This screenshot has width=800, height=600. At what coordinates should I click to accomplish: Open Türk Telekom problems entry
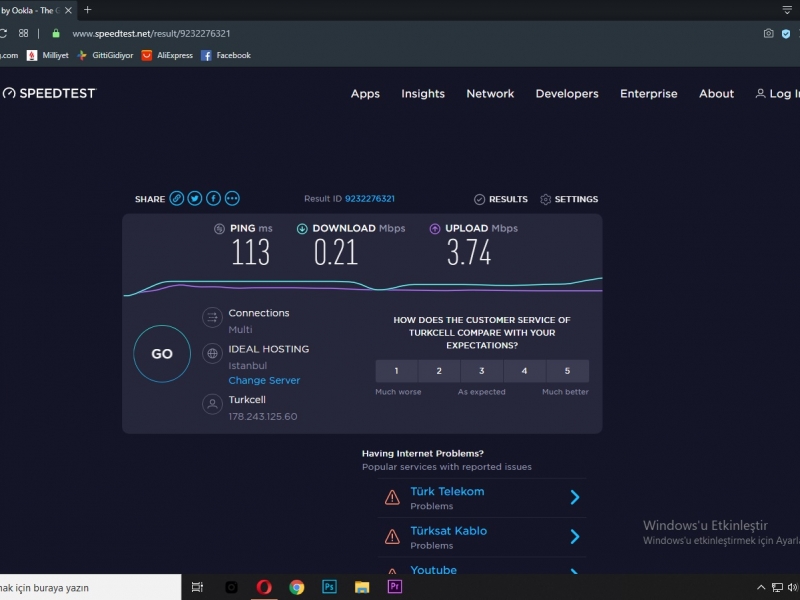pos(482,498)
